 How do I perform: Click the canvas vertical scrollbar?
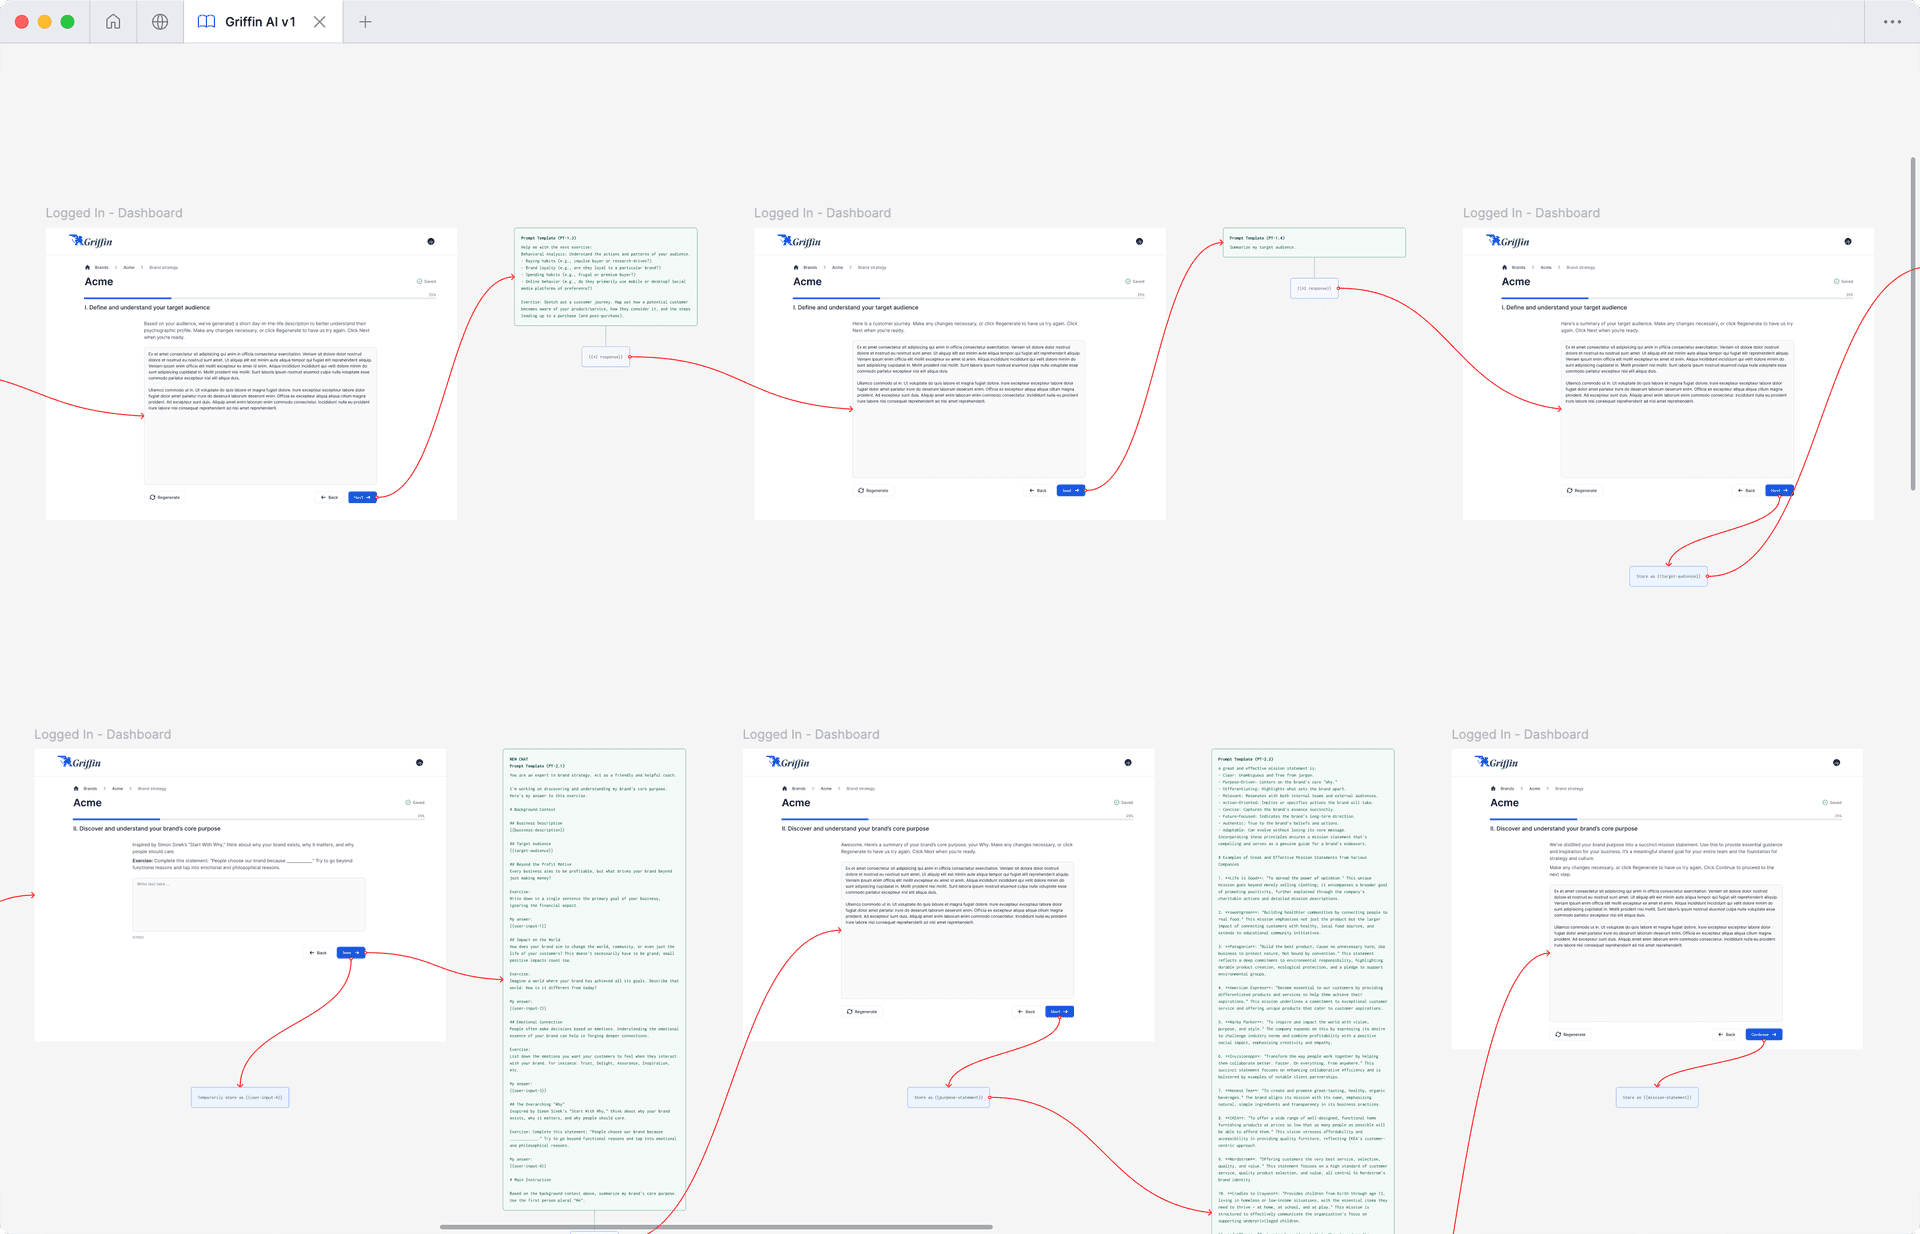1913,323
